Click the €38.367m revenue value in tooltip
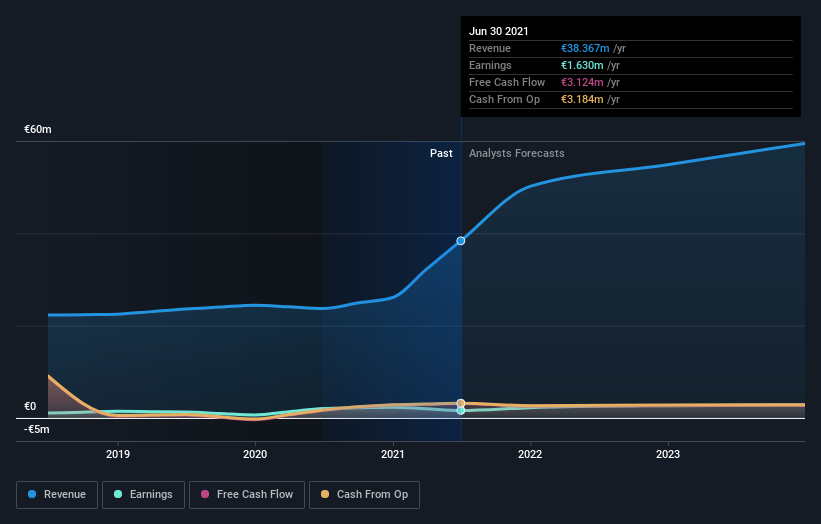The image size is (821, 524). click(585, 48)
